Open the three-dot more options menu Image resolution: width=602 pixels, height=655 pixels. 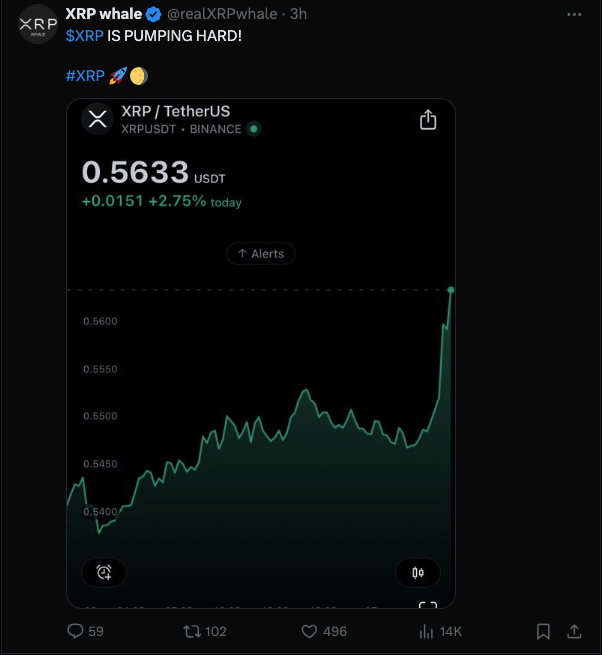coord(574,15)
